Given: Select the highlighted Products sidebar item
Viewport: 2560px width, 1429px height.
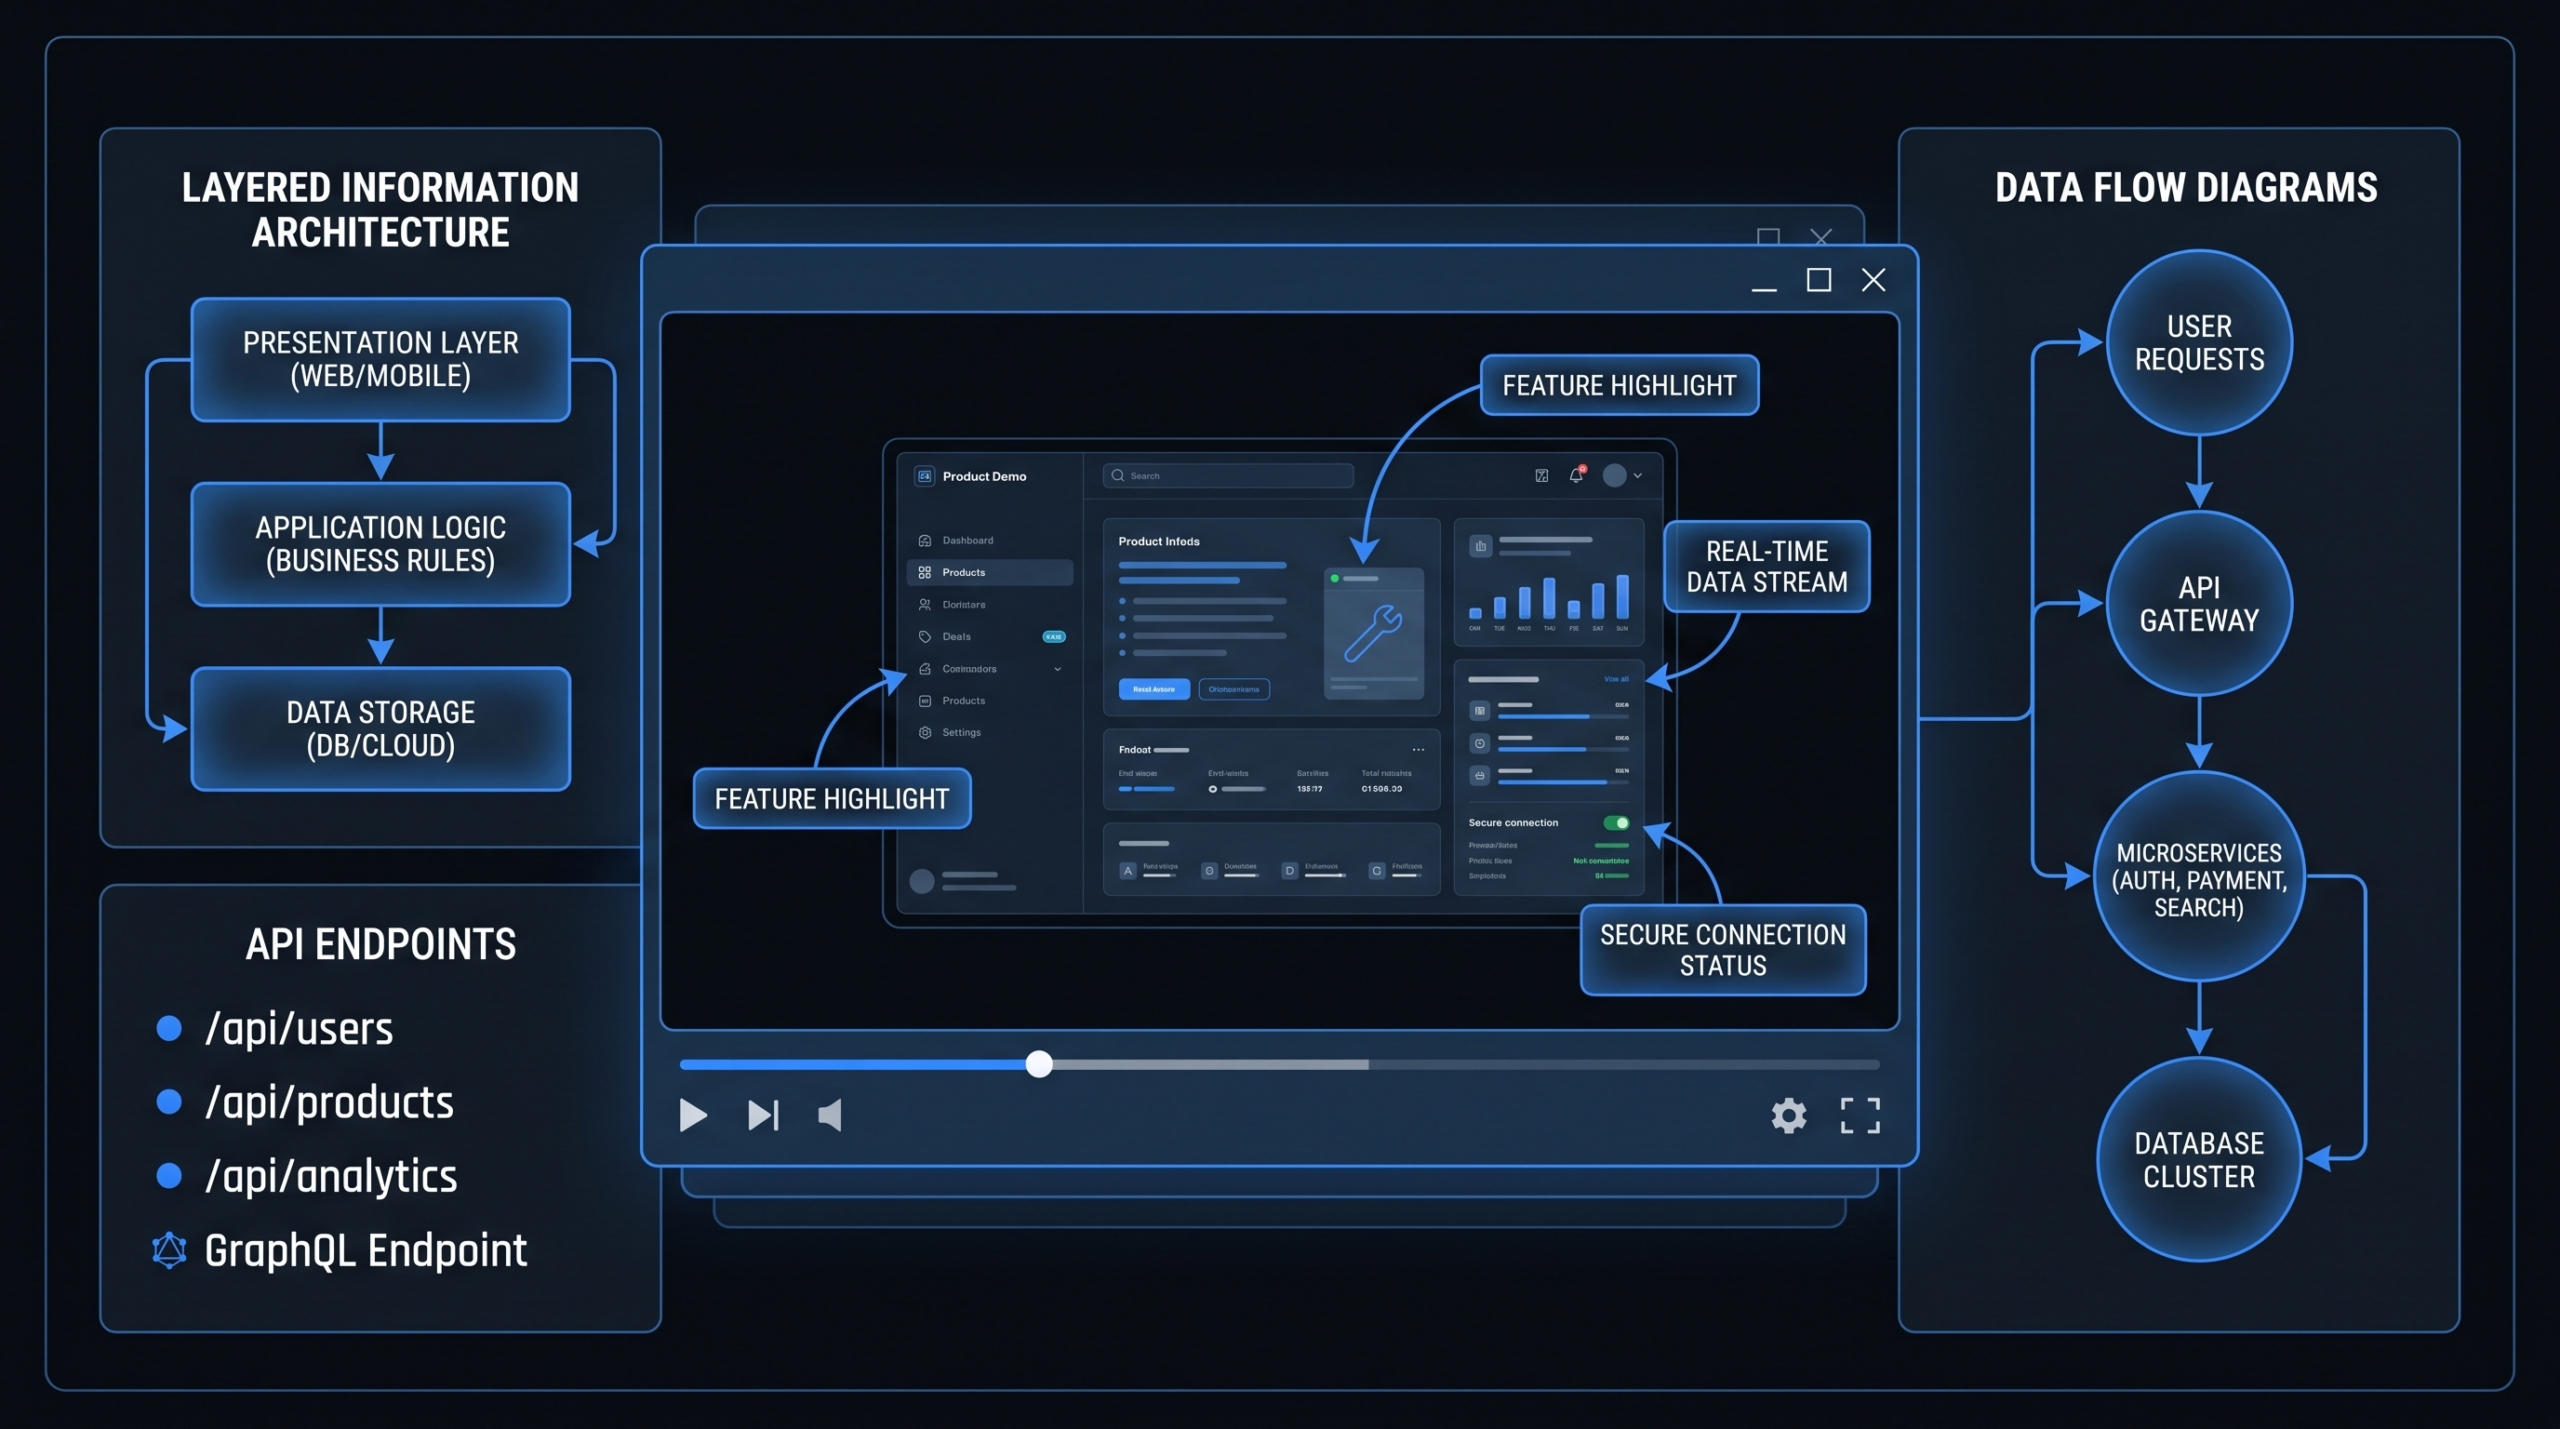Looking at the screenshot, I should click(x=990, y=572).
